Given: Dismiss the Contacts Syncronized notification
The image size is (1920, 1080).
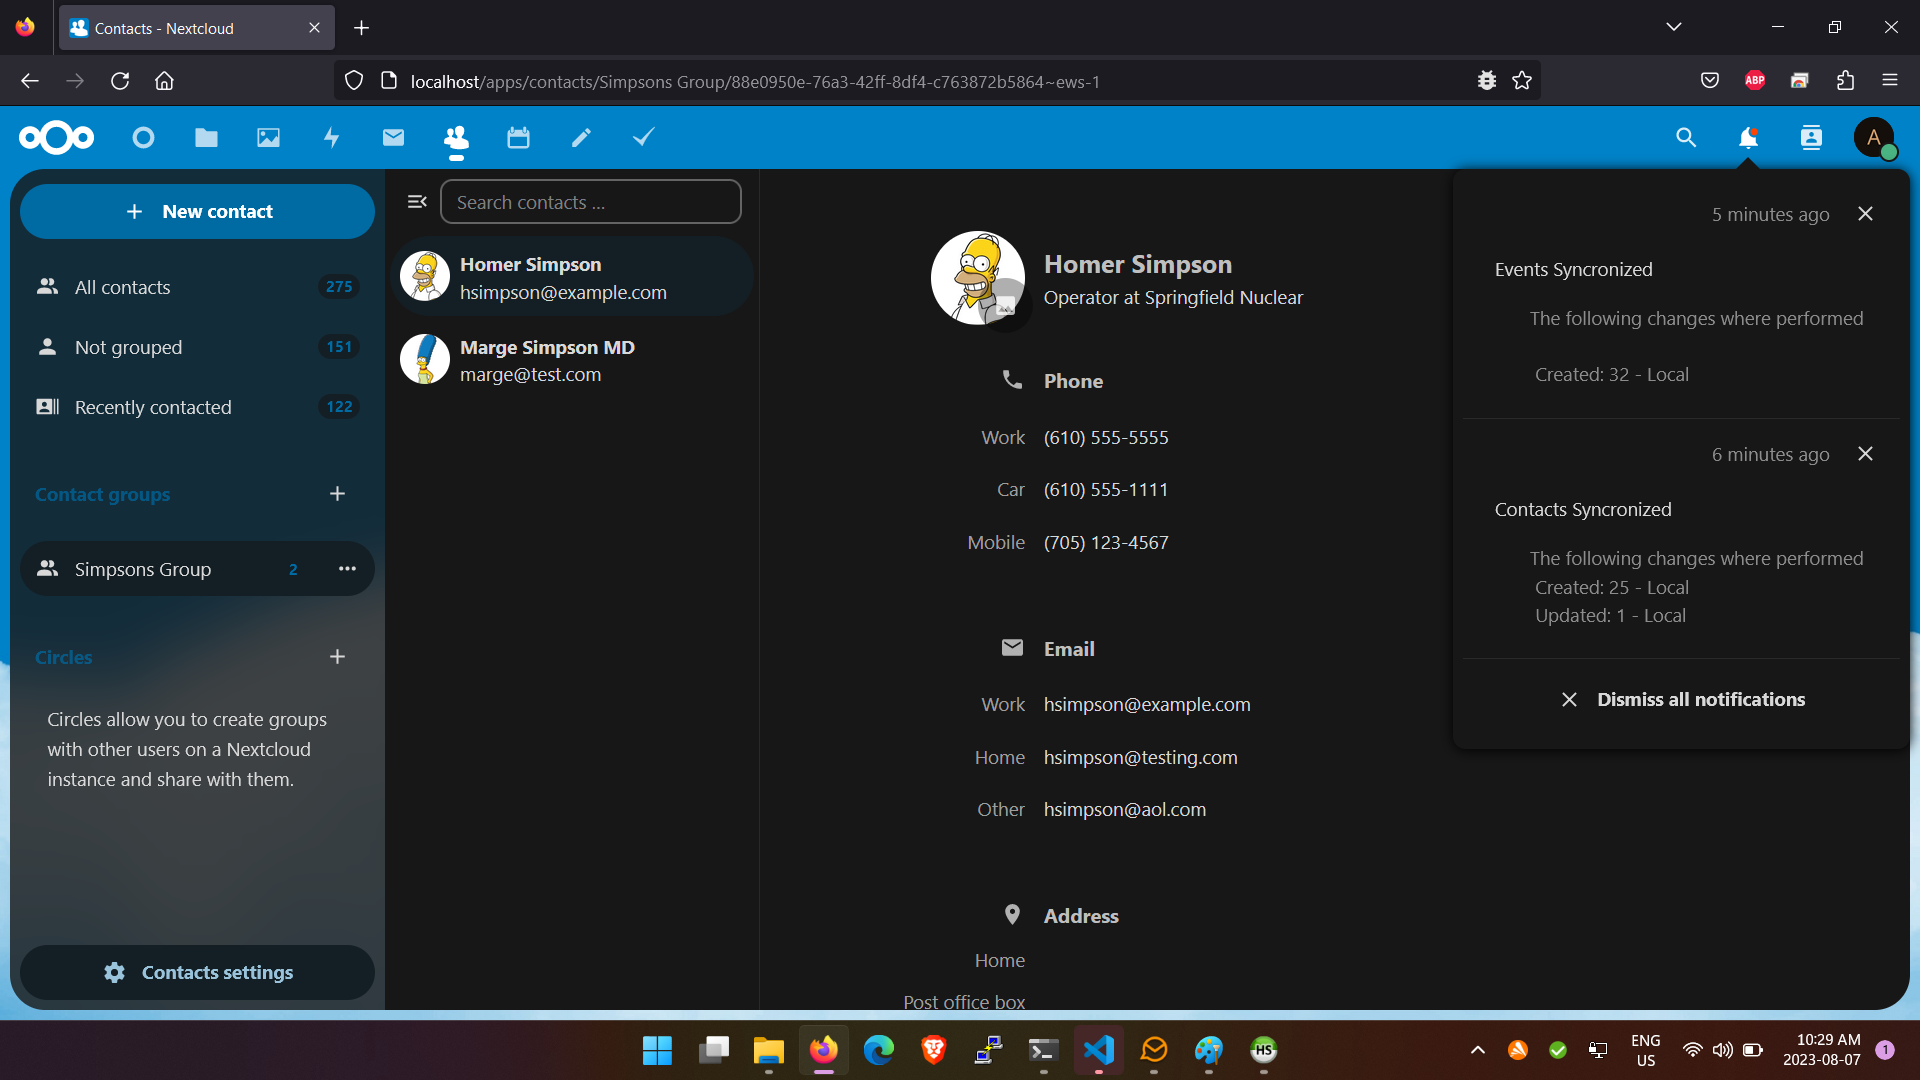Looking at the screenshot, I should tap(1865, 454).
